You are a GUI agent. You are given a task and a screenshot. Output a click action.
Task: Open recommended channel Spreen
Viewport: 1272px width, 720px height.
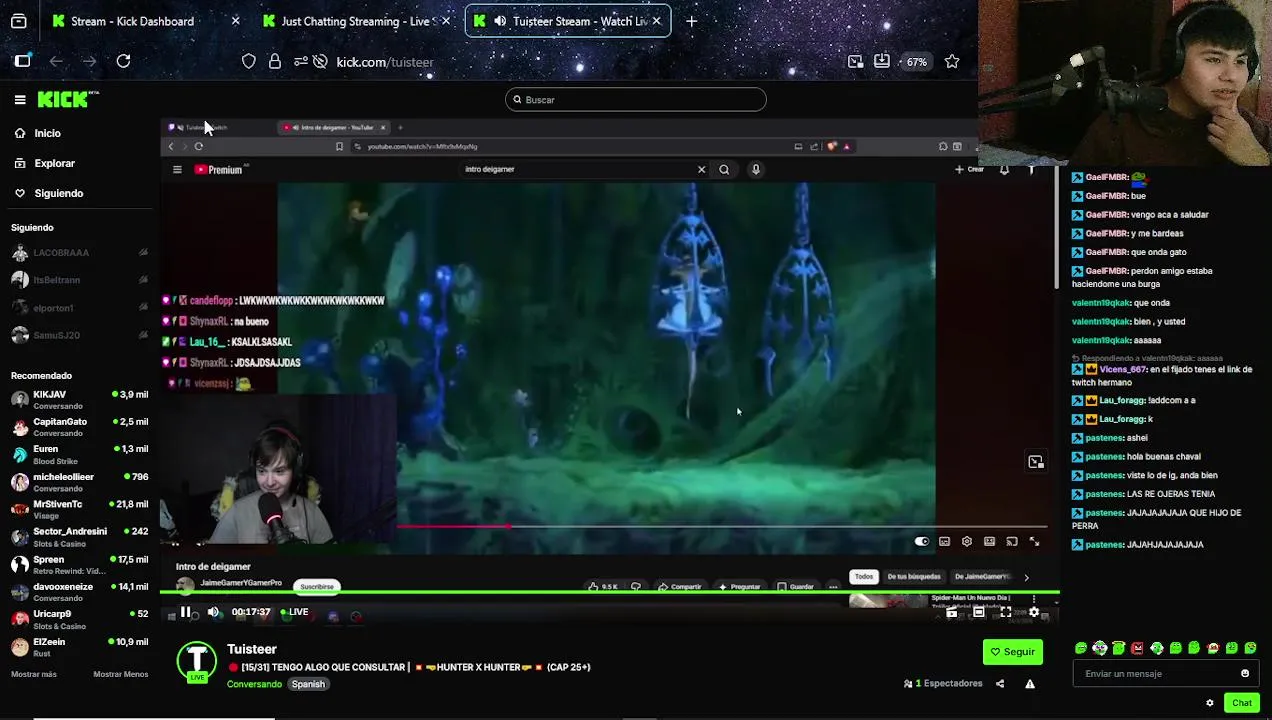tap(80, 565)
